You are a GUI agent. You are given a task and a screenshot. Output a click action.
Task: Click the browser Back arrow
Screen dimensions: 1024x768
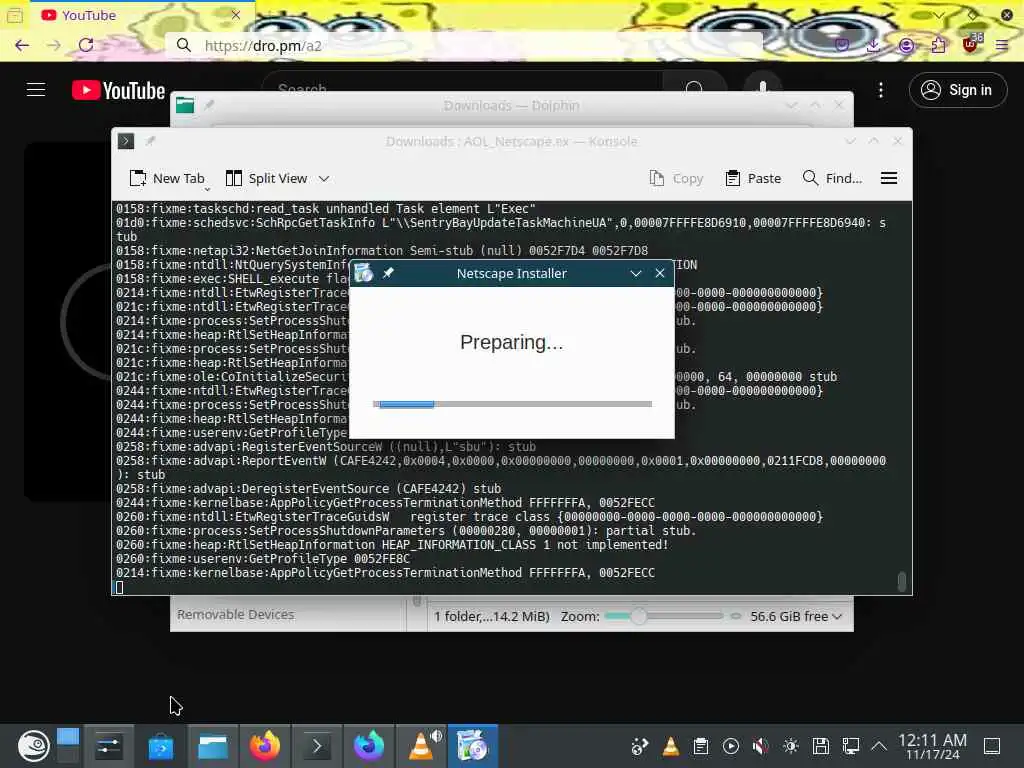click(x=22, y=45)
